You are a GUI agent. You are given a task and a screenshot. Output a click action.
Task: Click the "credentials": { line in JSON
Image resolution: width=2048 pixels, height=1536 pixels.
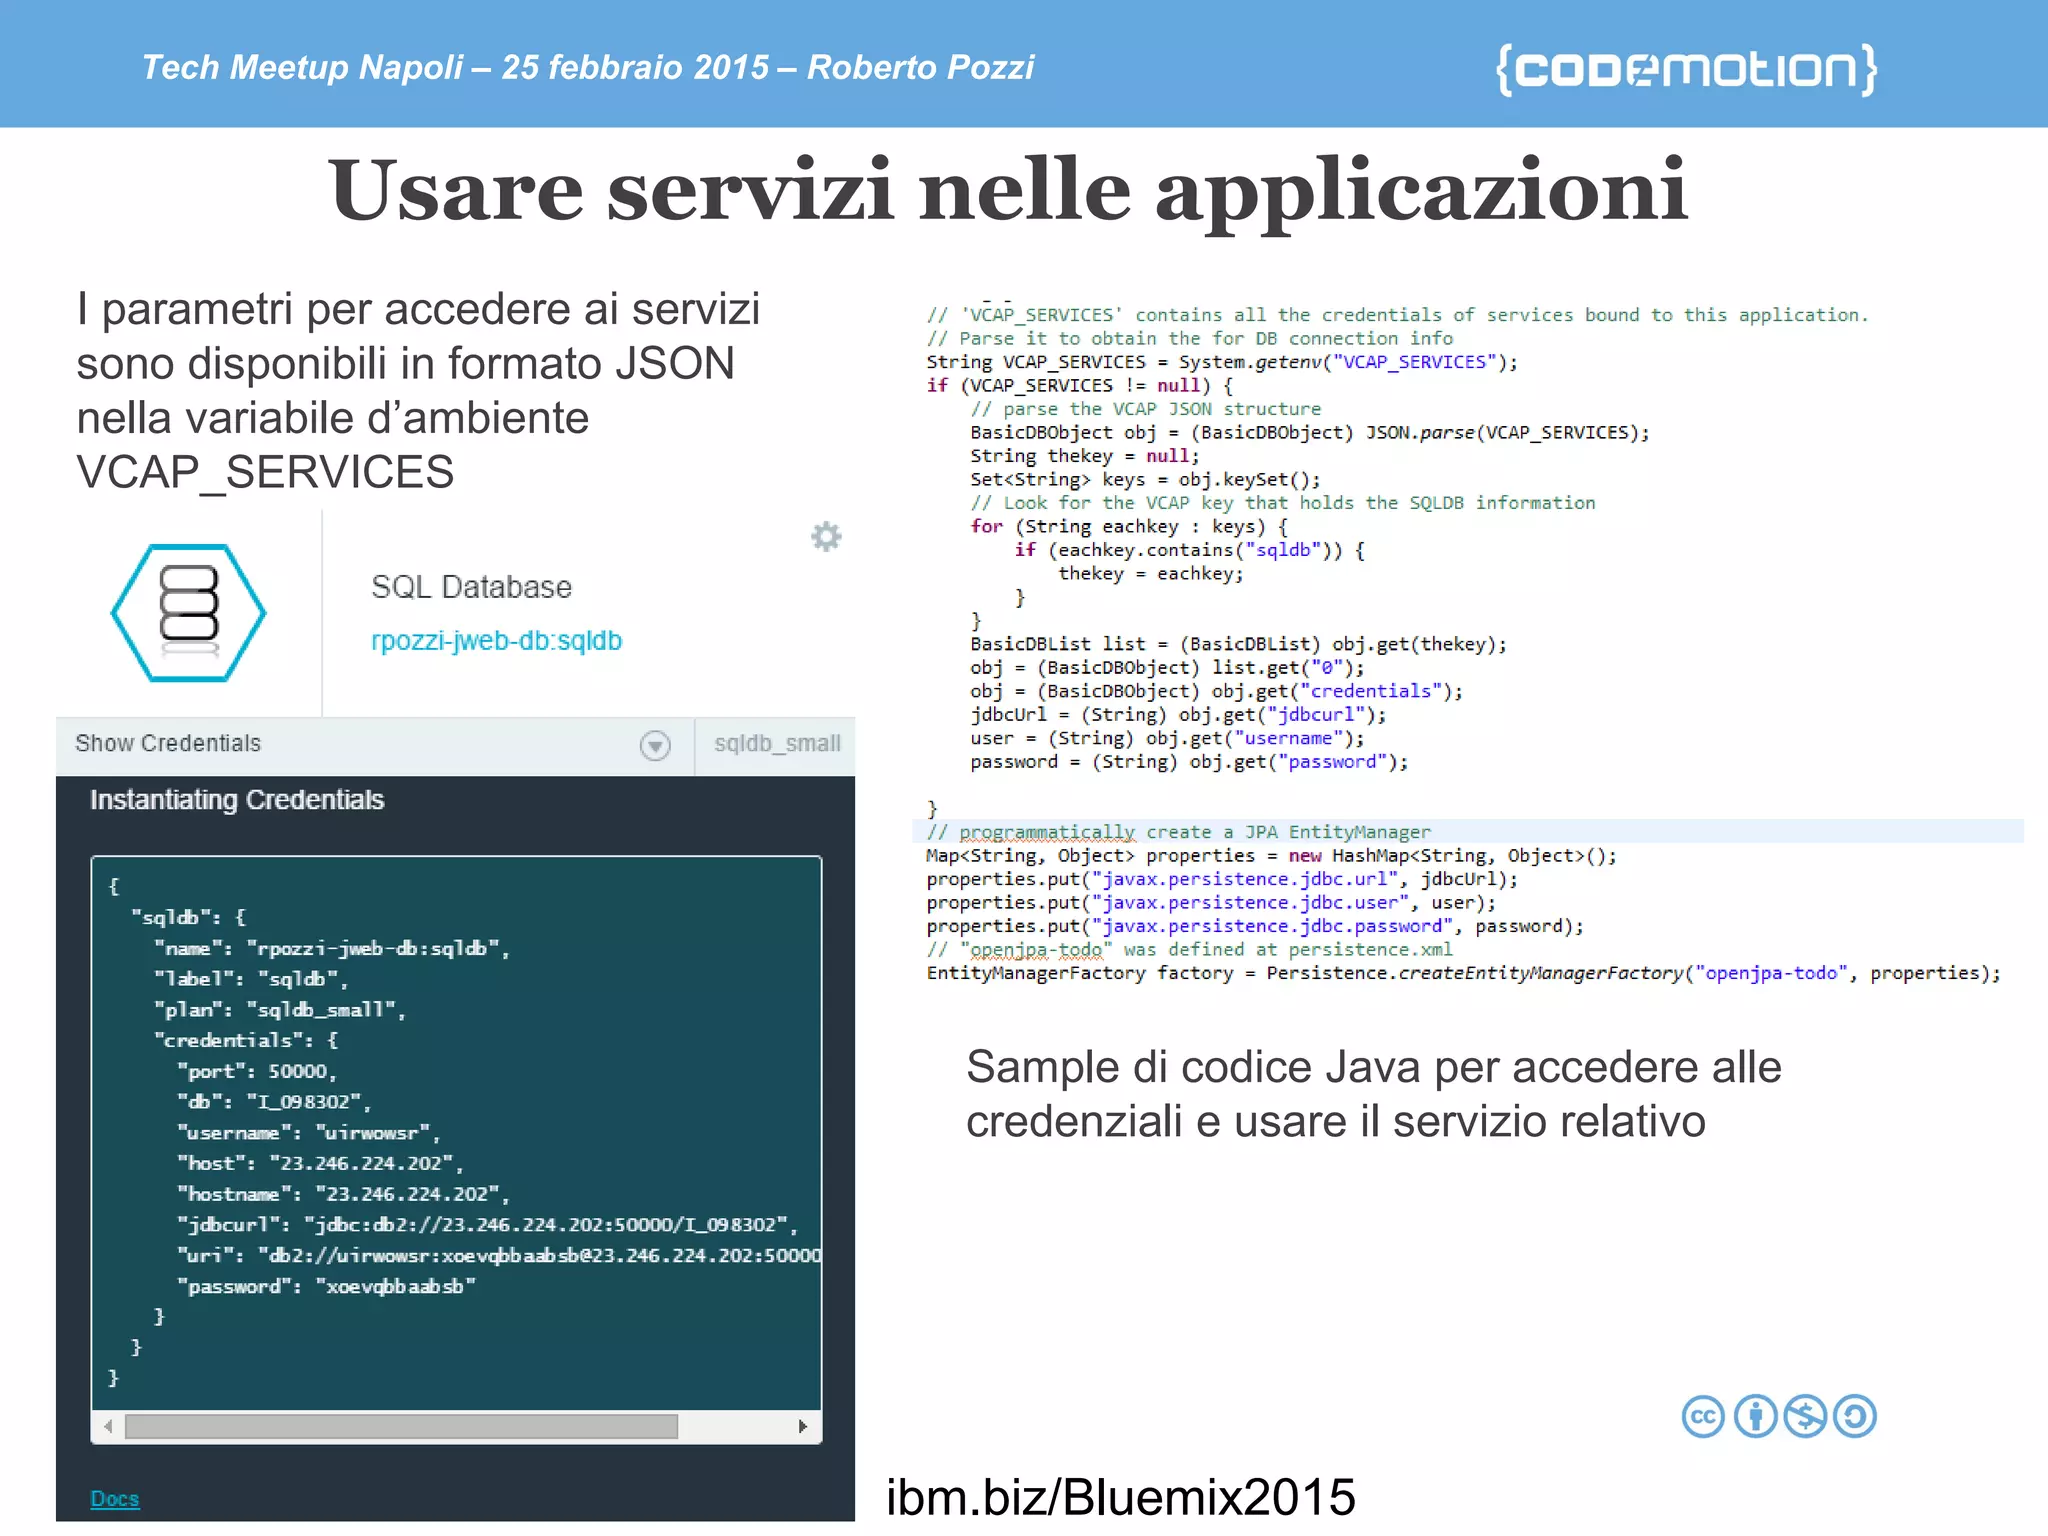pos(246,1041)
